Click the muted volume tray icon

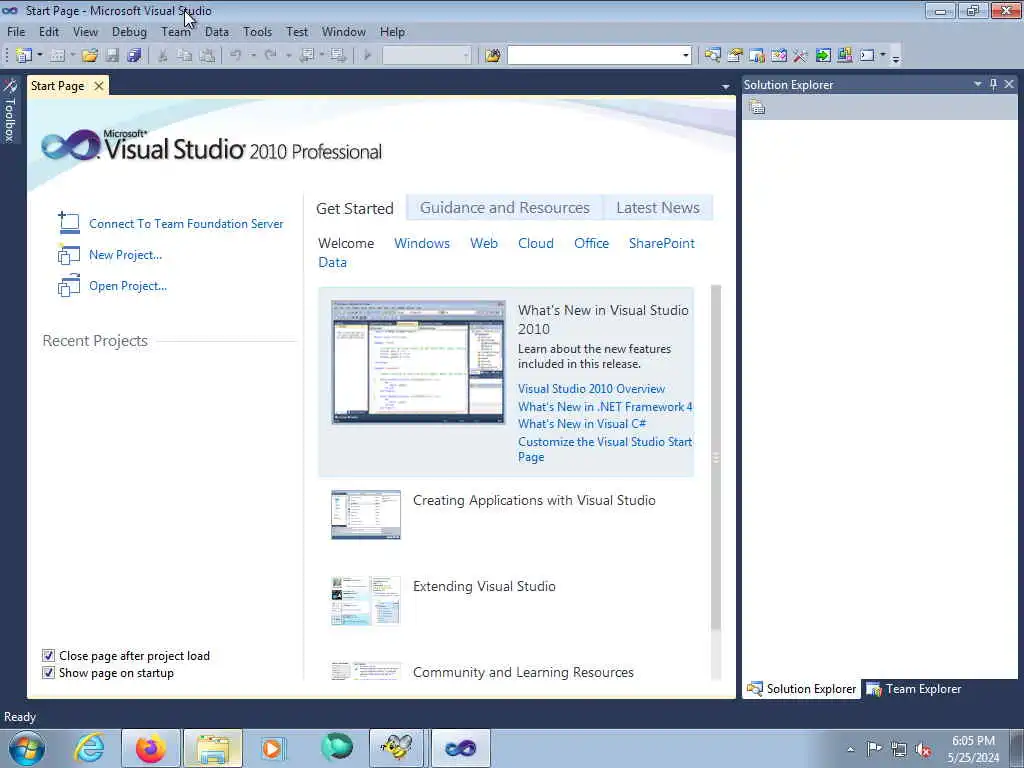point(923,749)
